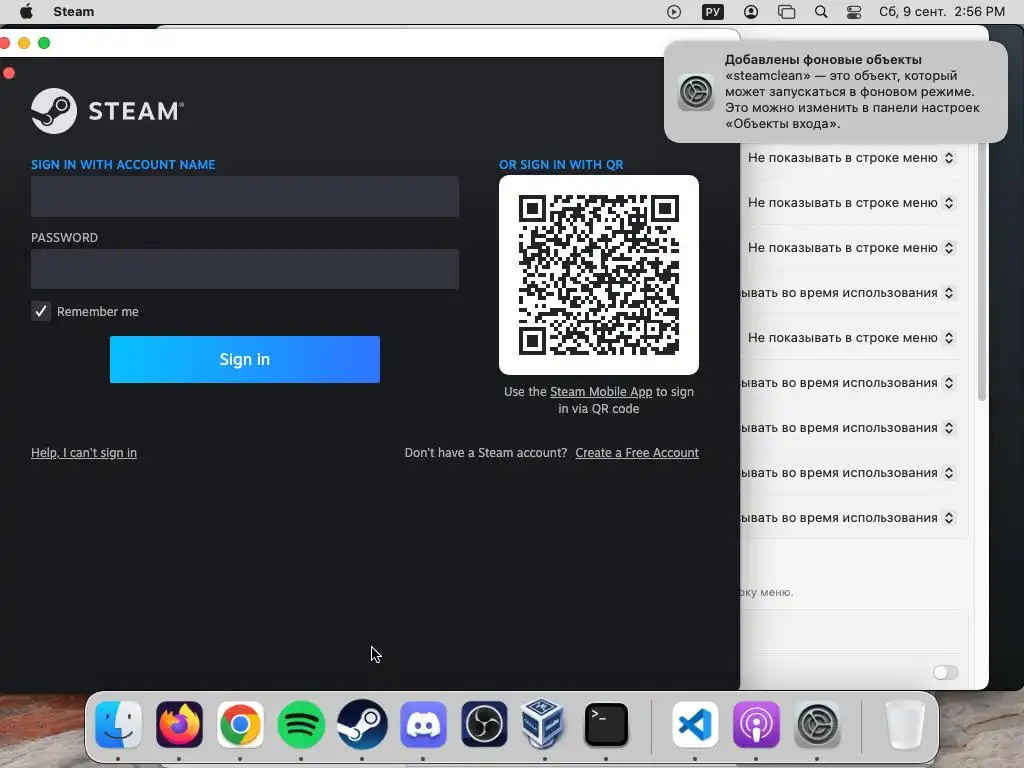Open the Steam Mobile App link
Viewport: 1024px width, 768px height.
pyautogui.click(x=601, y=392)
